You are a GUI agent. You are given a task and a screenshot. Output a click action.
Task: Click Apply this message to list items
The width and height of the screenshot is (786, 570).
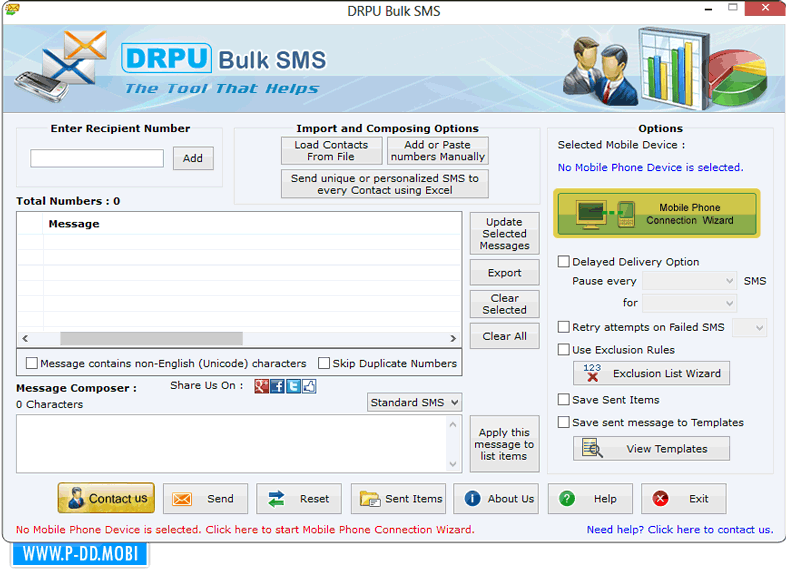click(505, 444)
